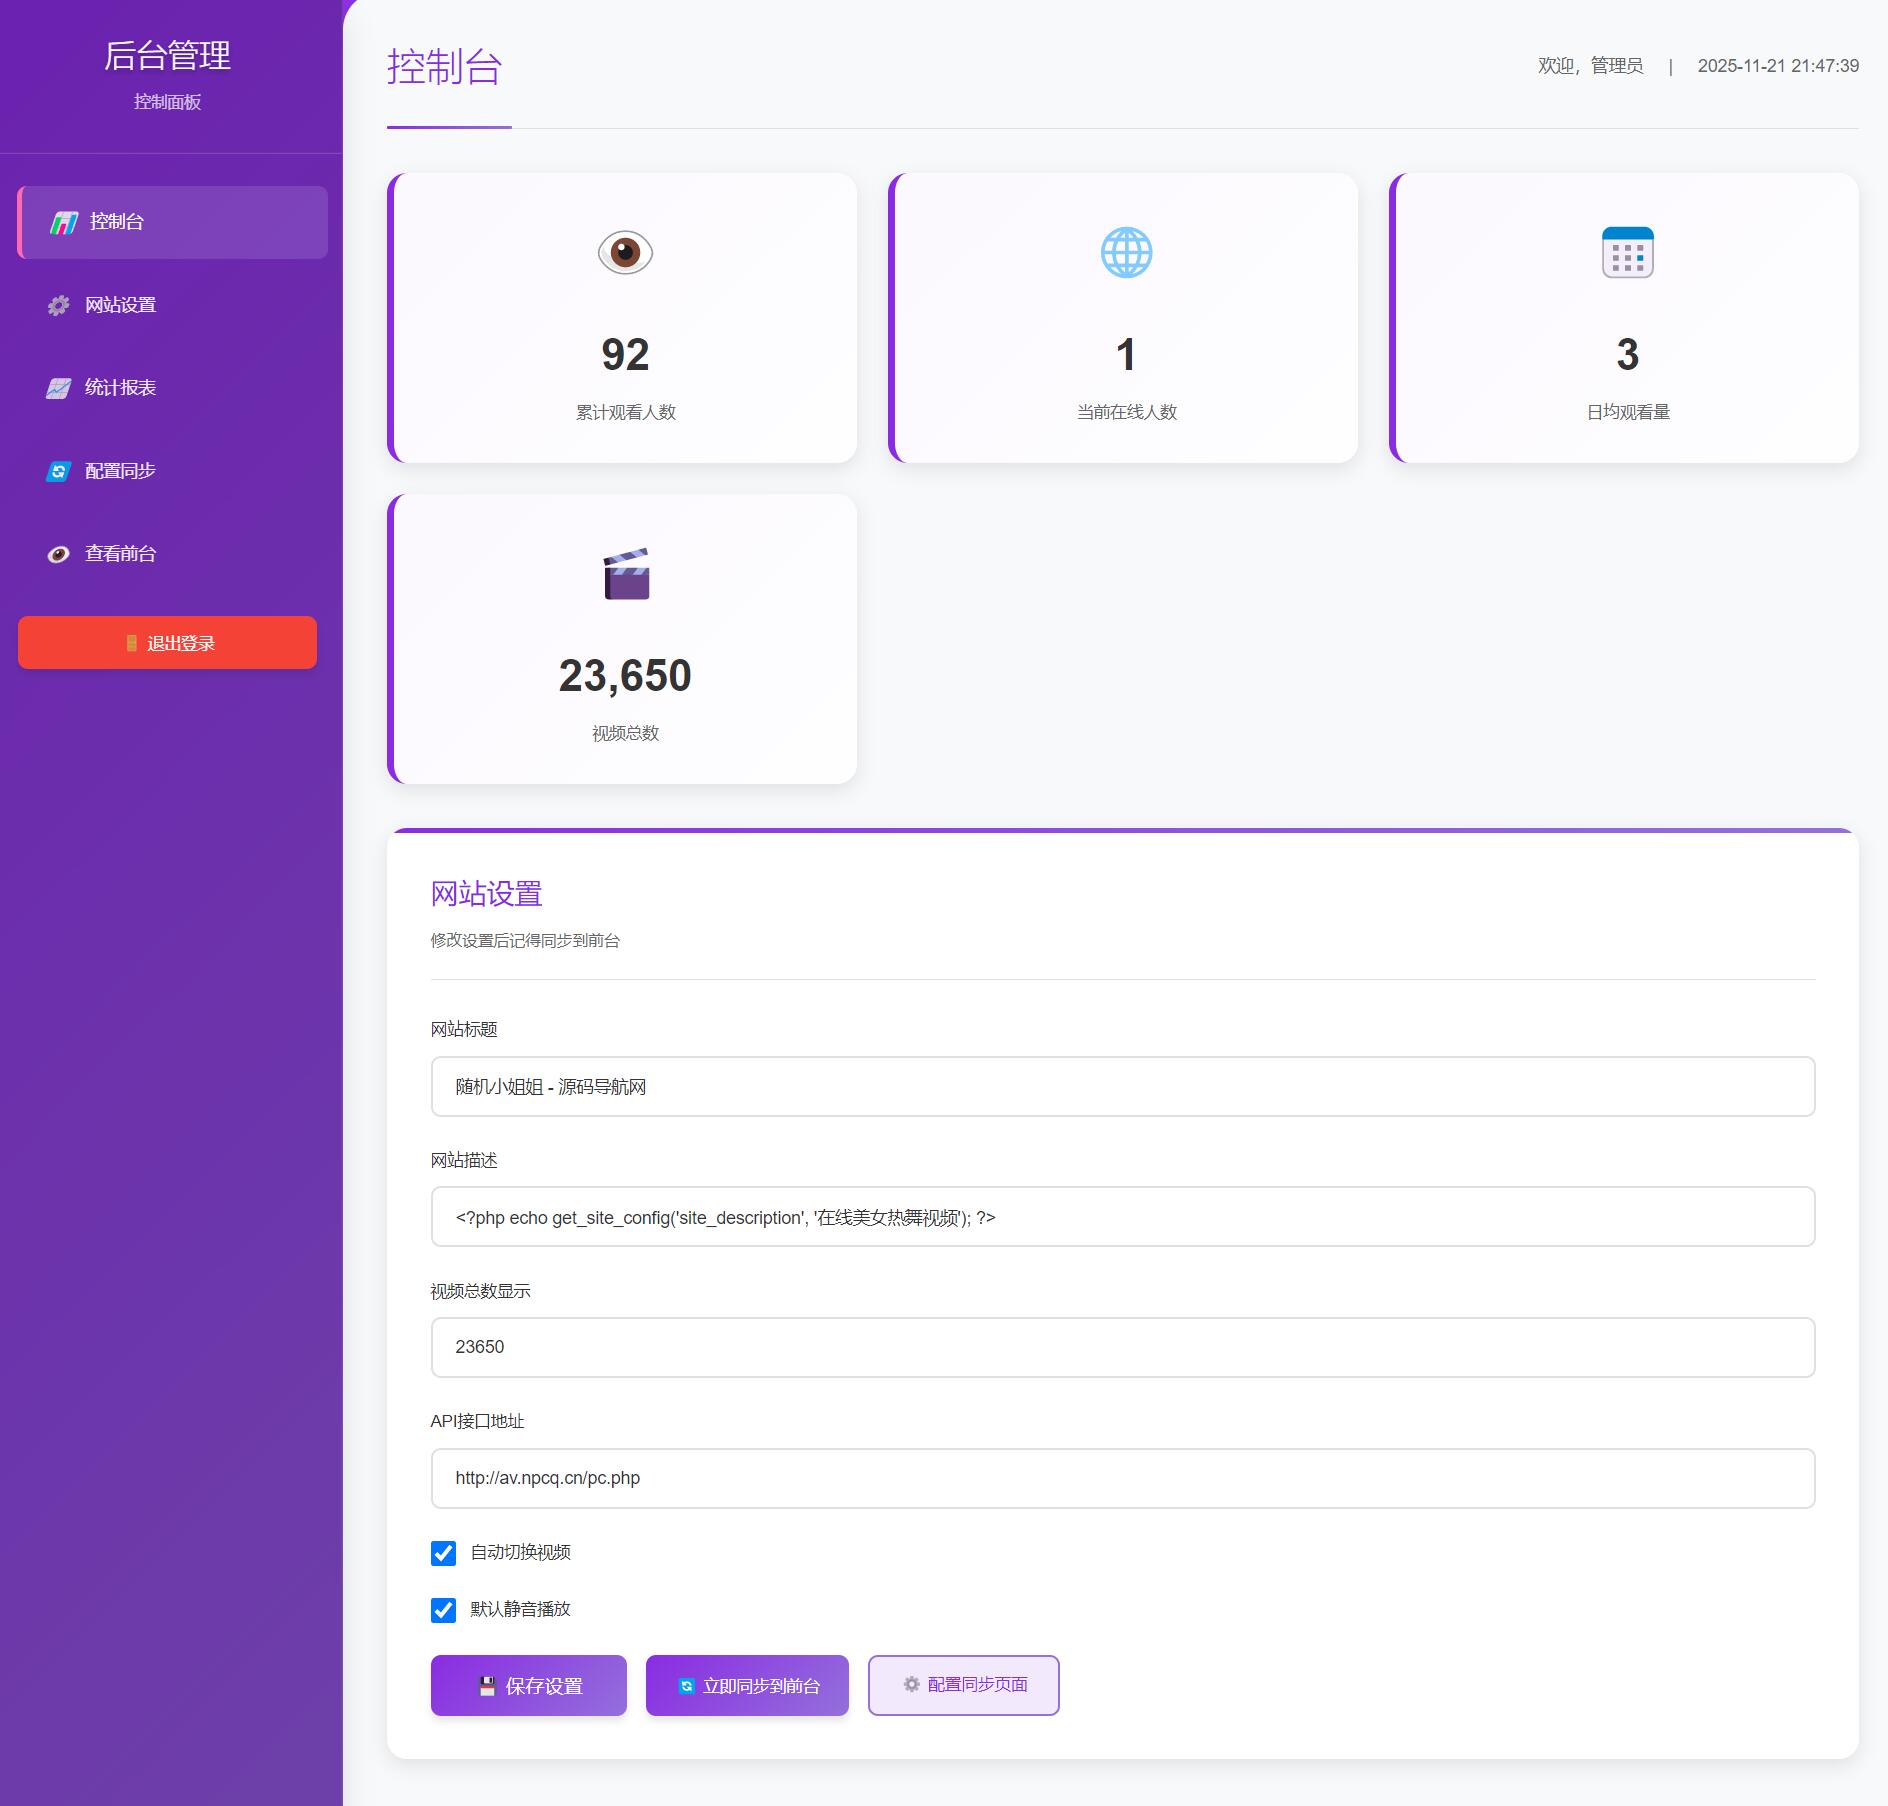The image size is (1888, 1806).
Task: Click the chart icon beside 统计报表
Action: (59, 388)
